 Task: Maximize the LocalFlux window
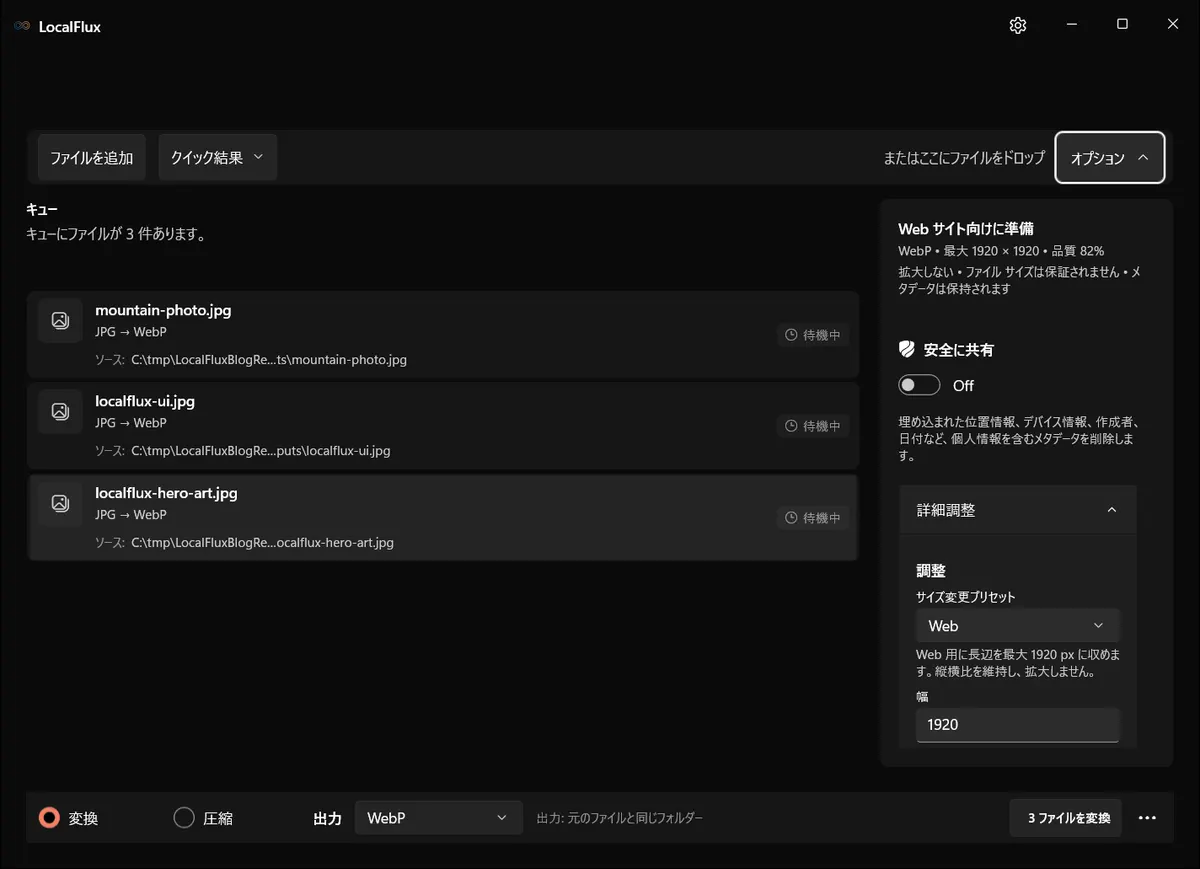click(x=1122, y=25)
